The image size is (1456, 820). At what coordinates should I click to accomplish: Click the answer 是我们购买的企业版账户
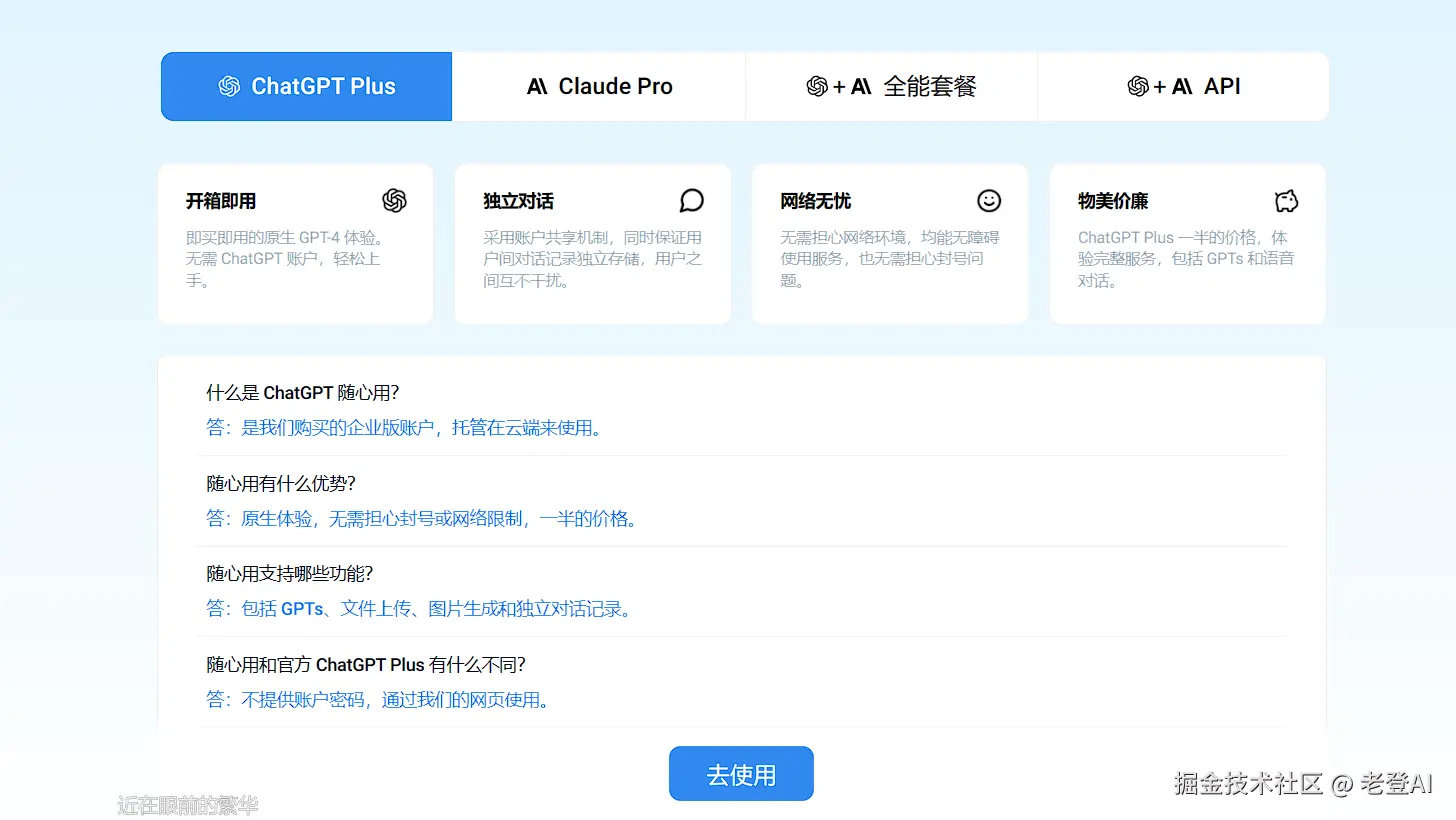406,428
